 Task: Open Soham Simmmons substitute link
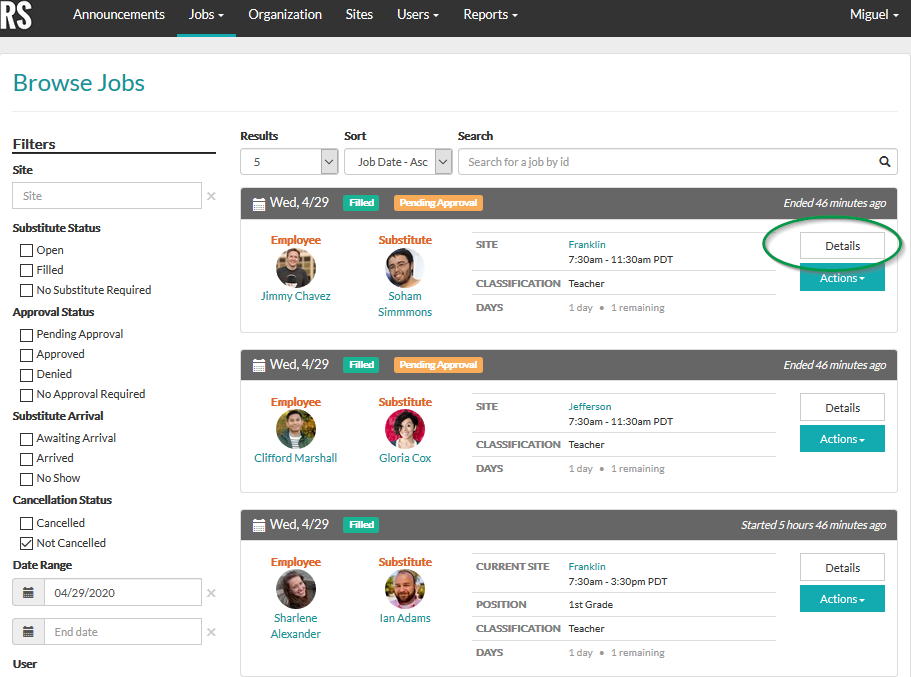(405, 304)
